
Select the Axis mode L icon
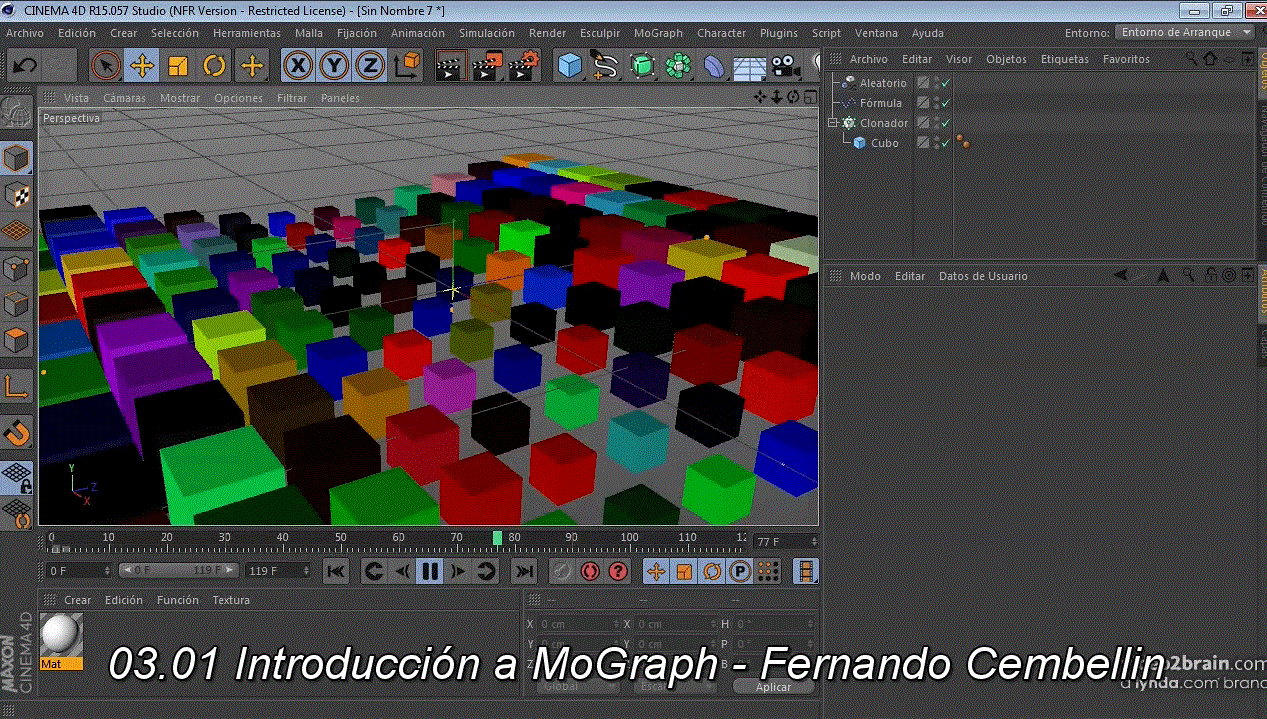coord(17,385)
